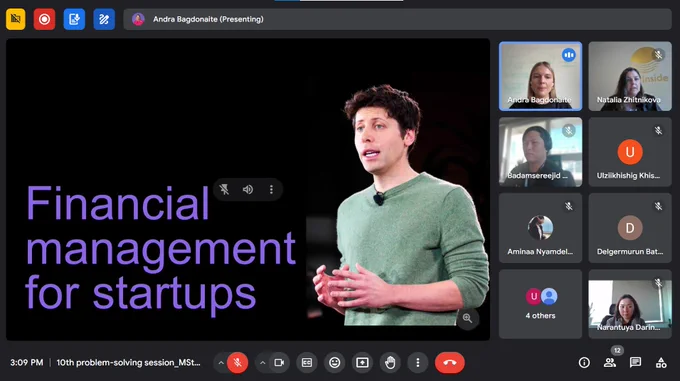This screenshot has width=680, height=381.
Task: Click Ulziikhishig Khis... participant tile
Action: coord(630,152)
